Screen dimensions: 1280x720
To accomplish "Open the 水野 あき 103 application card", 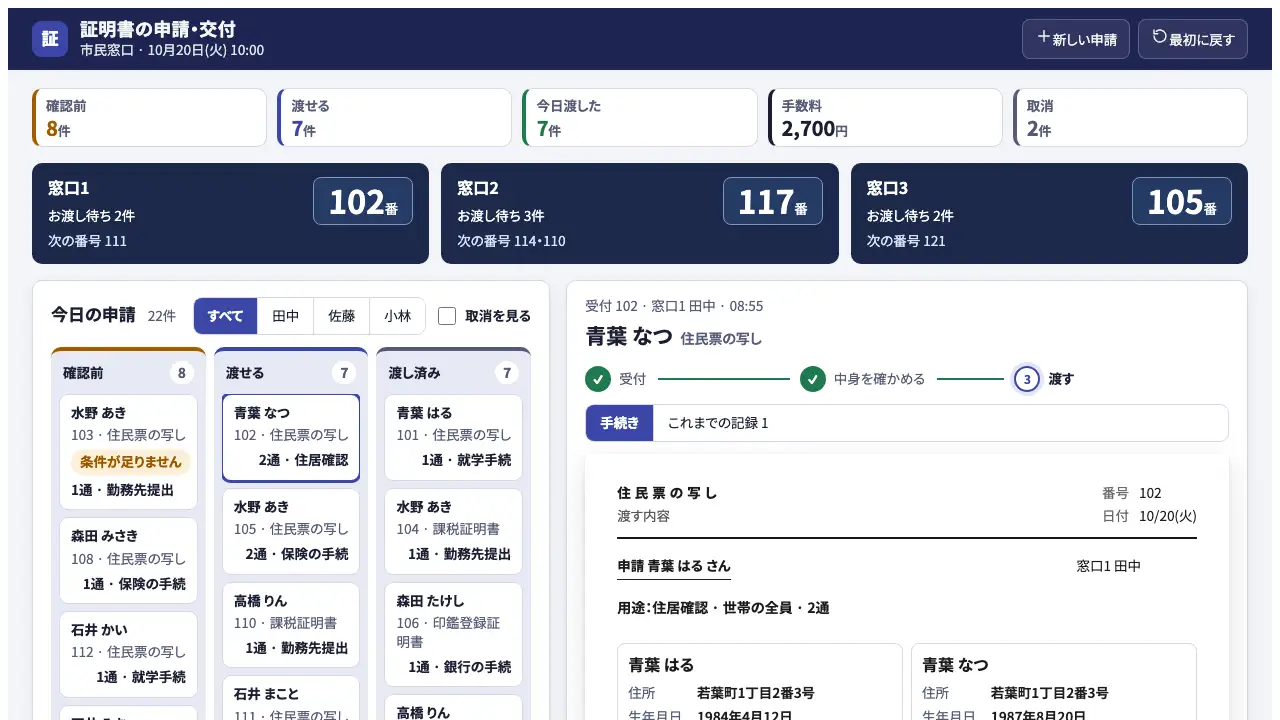I will [x=129, y=452].
